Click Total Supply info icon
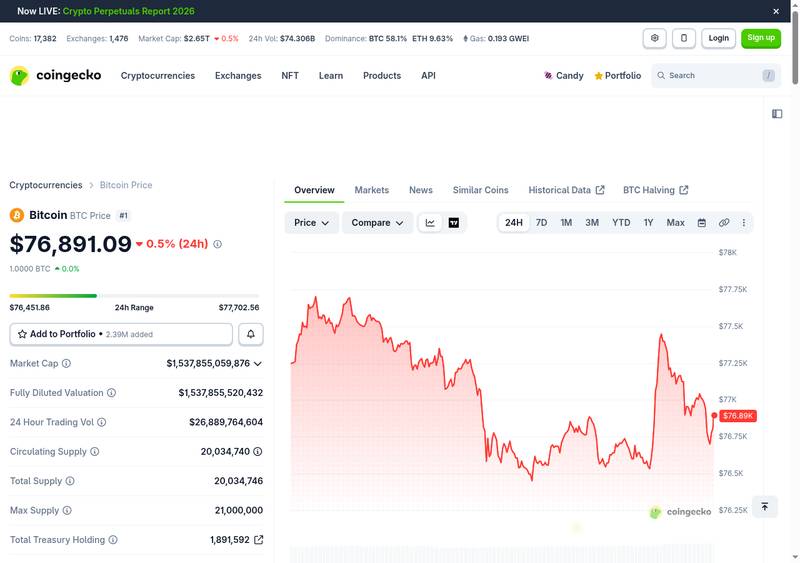This screenshot has height=563, width=800. click(x=70, y=481)
